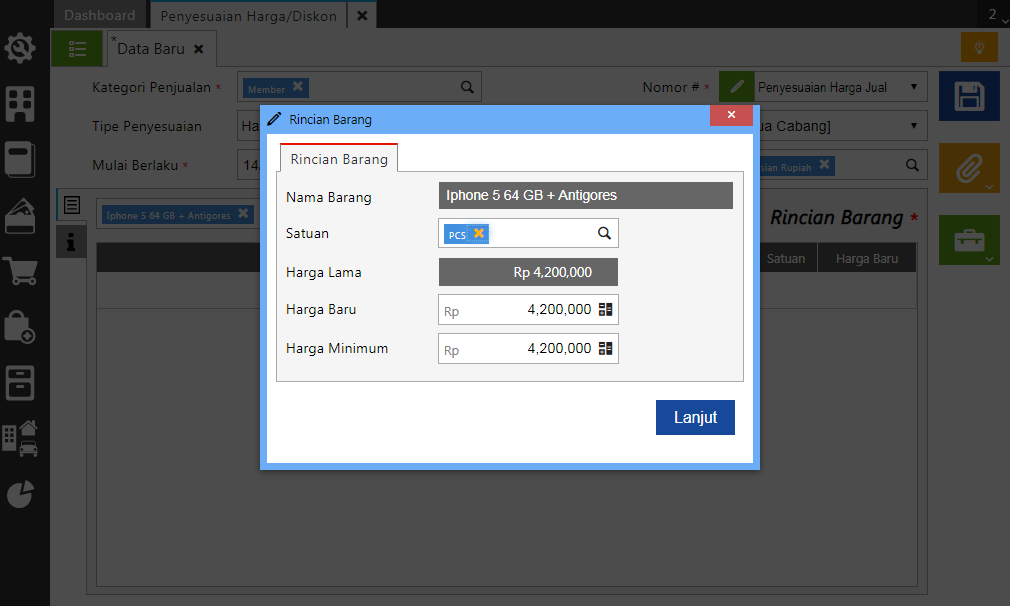Image resolution: width=1010 pixels, height=606 pixels.
Task: Open the green briefcase tools button
Action: coord(969,240)
